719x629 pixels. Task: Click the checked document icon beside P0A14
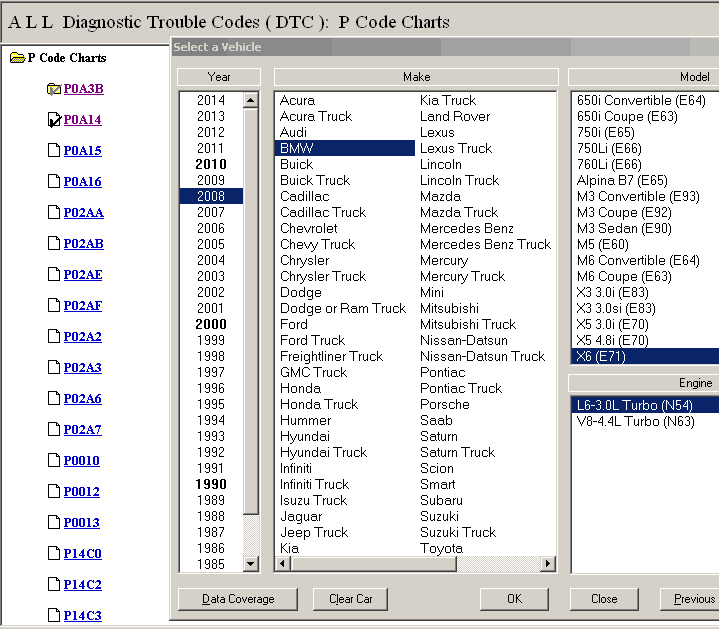coord(54,120)
